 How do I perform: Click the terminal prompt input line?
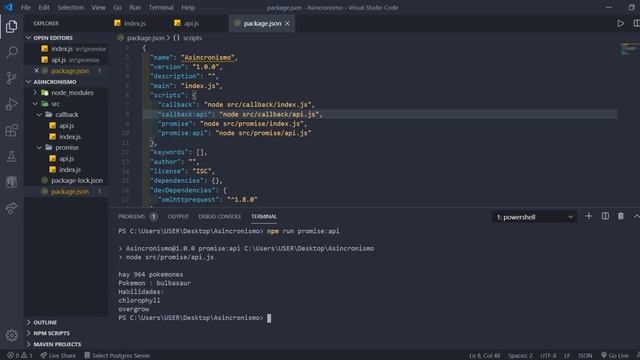pos(194,318)
